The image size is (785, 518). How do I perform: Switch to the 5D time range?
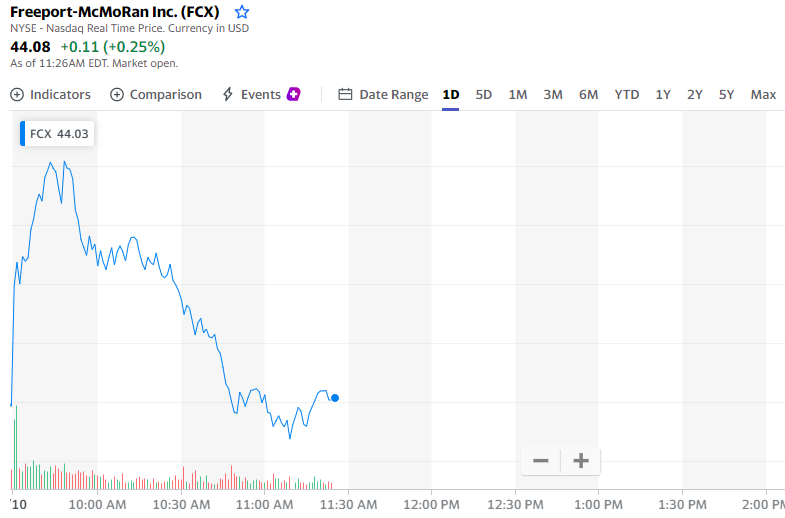pyautogui.click(x=484, y=94)
